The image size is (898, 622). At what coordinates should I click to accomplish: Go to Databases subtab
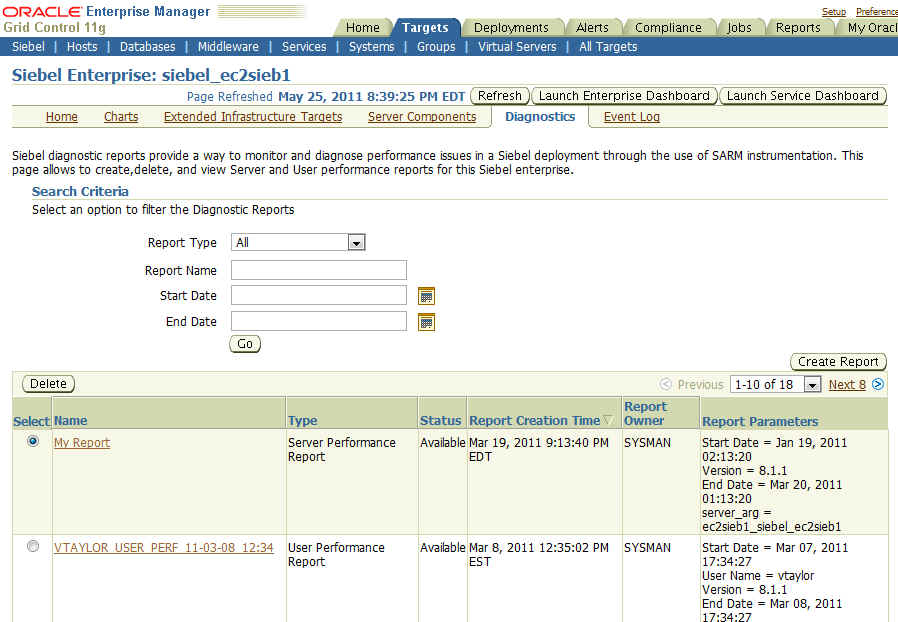(147, 47)
